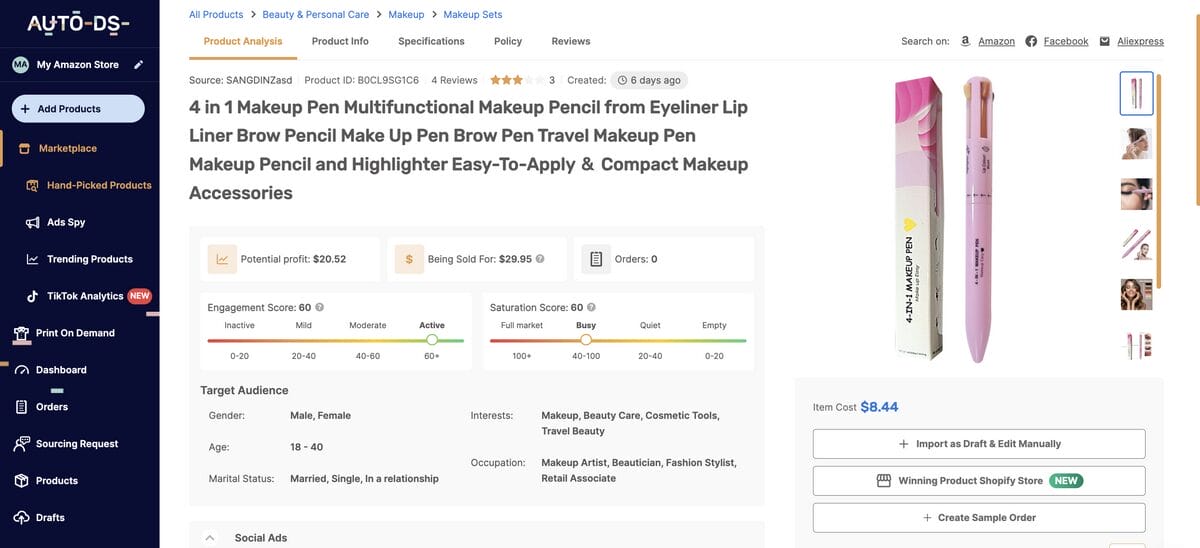Go to the Beauty & Personal Care breadcrumb
The width and height of the screenshot is (1200, 548).
(316, 15)
